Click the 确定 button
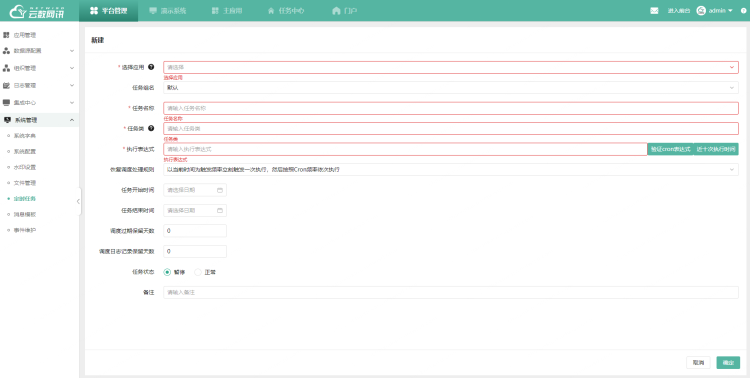 point(728,363)
